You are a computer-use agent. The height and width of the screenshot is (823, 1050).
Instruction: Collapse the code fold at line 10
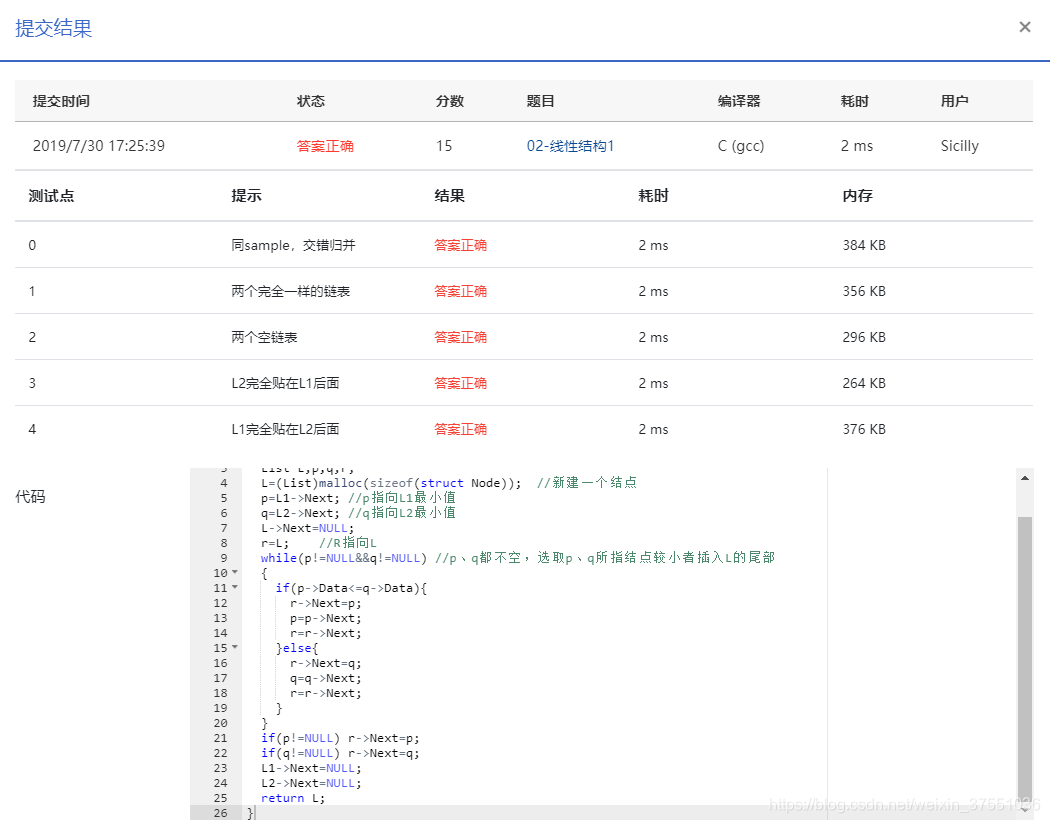tap(234, 573)
